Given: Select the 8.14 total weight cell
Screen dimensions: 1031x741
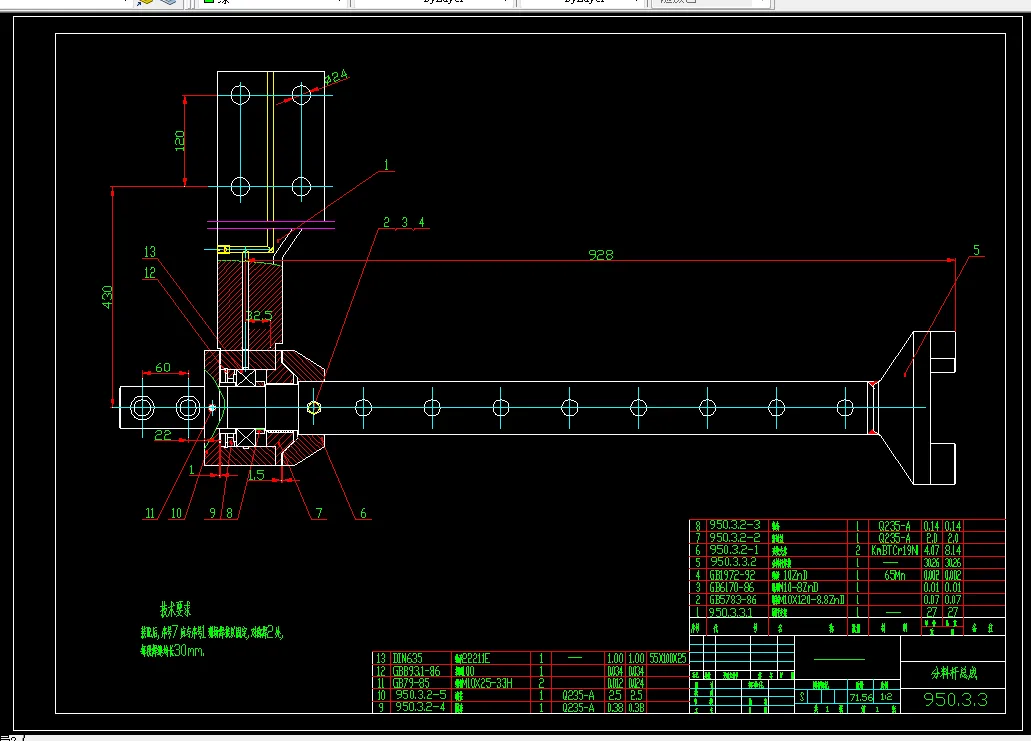Looking at the screenshot, I should click(x=953, y=550).
